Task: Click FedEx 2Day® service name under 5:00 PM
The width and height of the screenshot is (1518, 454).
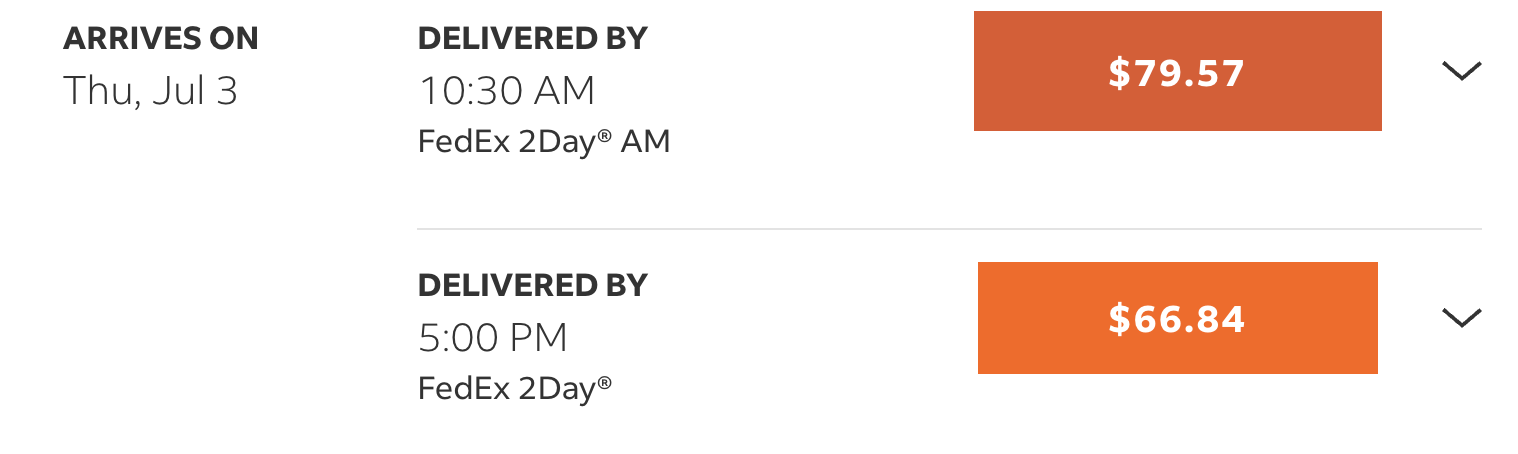Action: [x=515, y=388]
